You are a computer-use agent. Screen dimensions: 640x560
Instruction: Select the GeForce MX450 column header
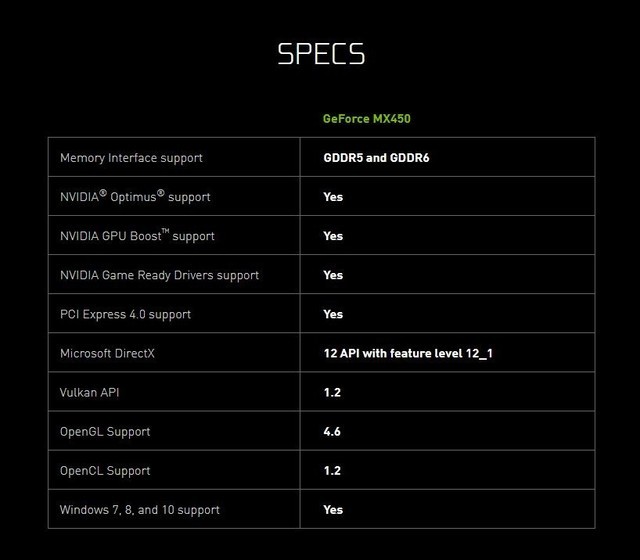pos(366,119)
